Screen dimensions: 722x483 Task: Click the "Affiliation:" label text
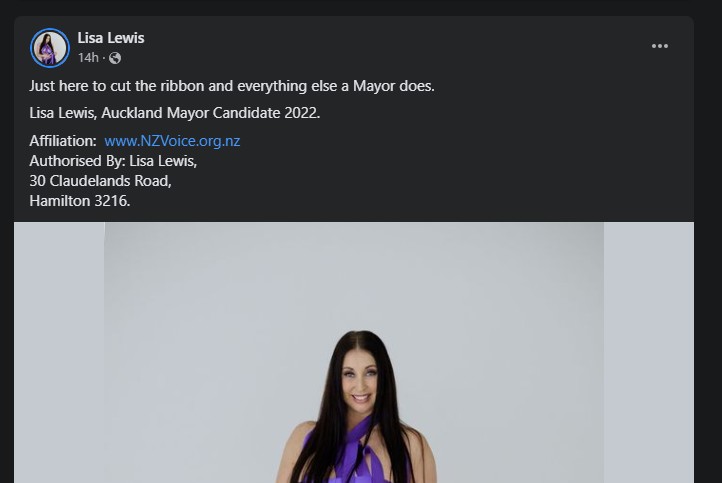[63, 141]
